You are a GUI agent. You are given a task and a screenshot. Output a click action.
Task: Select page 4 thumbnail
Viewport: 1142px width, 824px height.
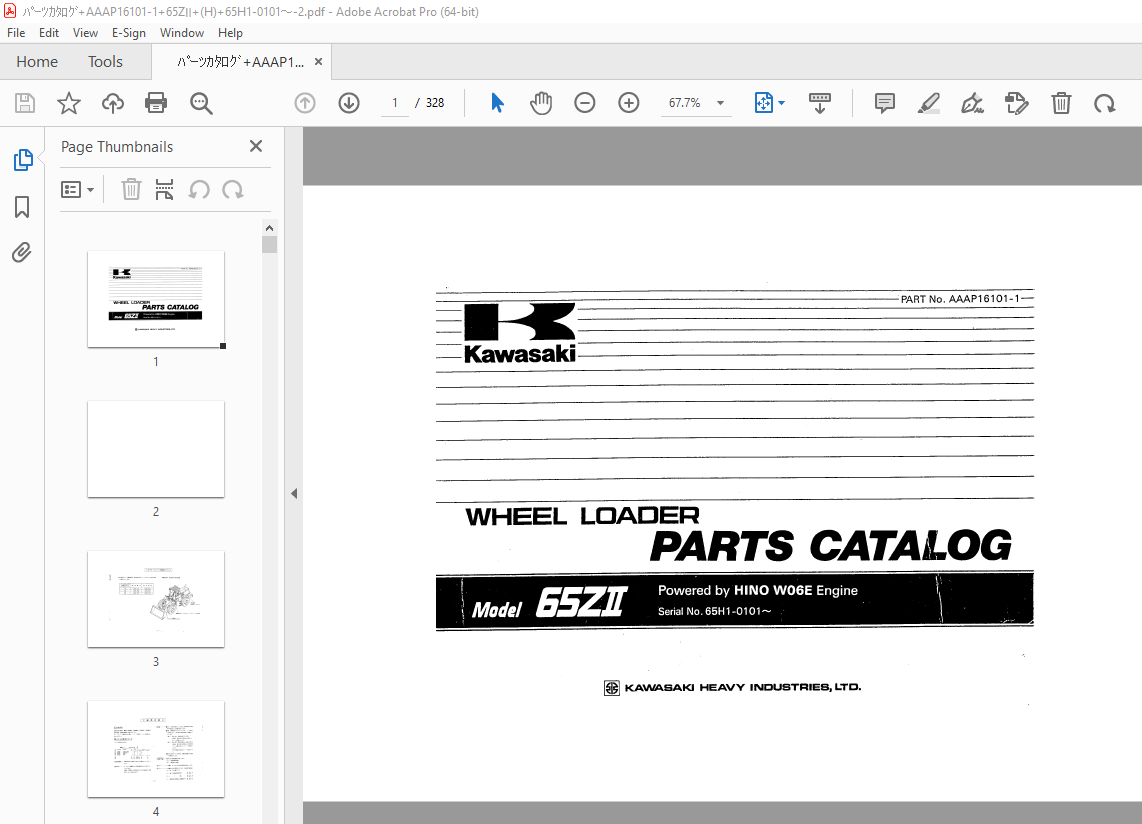click(x=156, y=749)
